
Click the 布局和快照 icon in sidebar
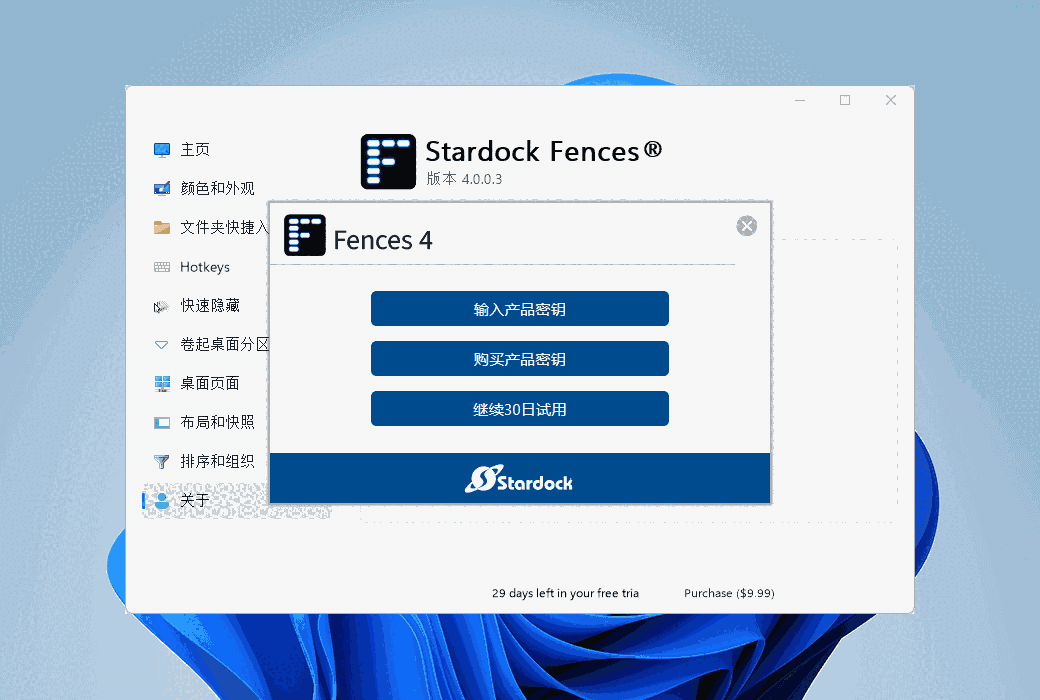click(x=162, y=423)
